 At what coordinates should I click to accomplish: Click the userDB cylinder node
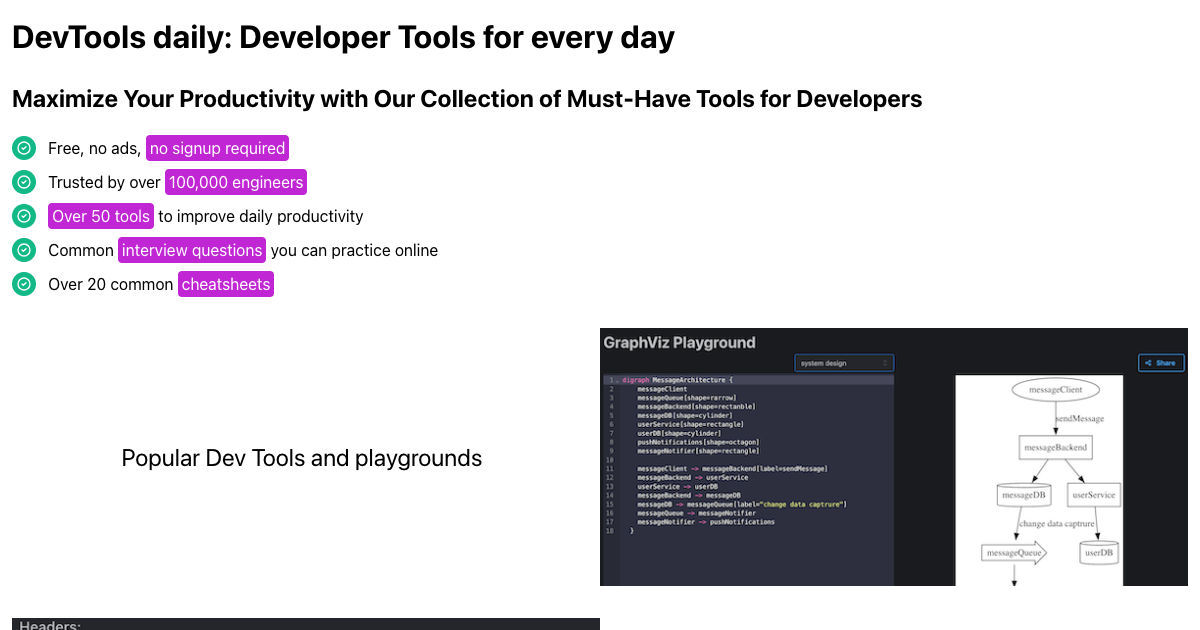(x=1099, y=552)
